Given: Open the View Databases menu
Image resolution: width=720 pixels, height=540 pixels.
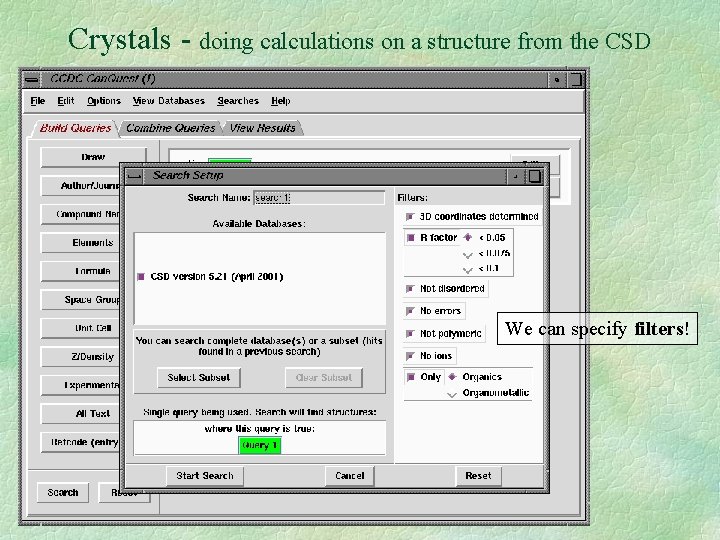Looking at the screenshot, I should (169, 101).
